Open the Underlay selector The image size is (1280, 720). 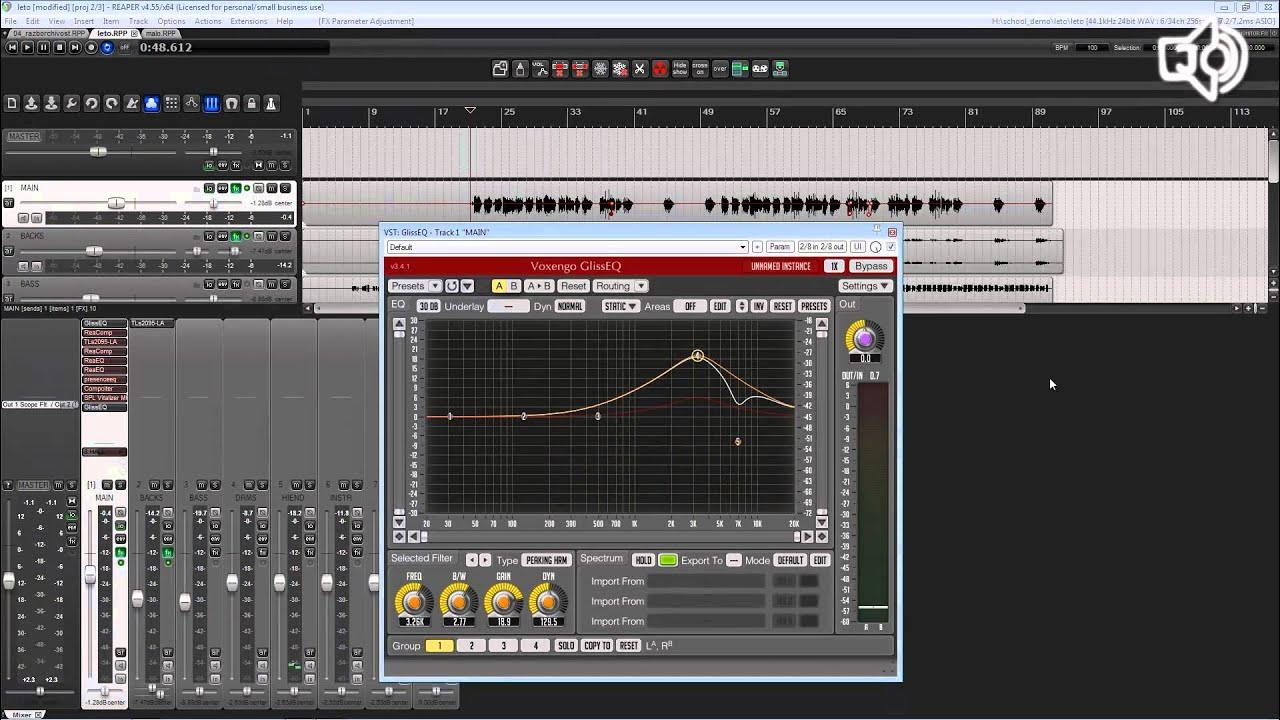click(x=509, y=306)
